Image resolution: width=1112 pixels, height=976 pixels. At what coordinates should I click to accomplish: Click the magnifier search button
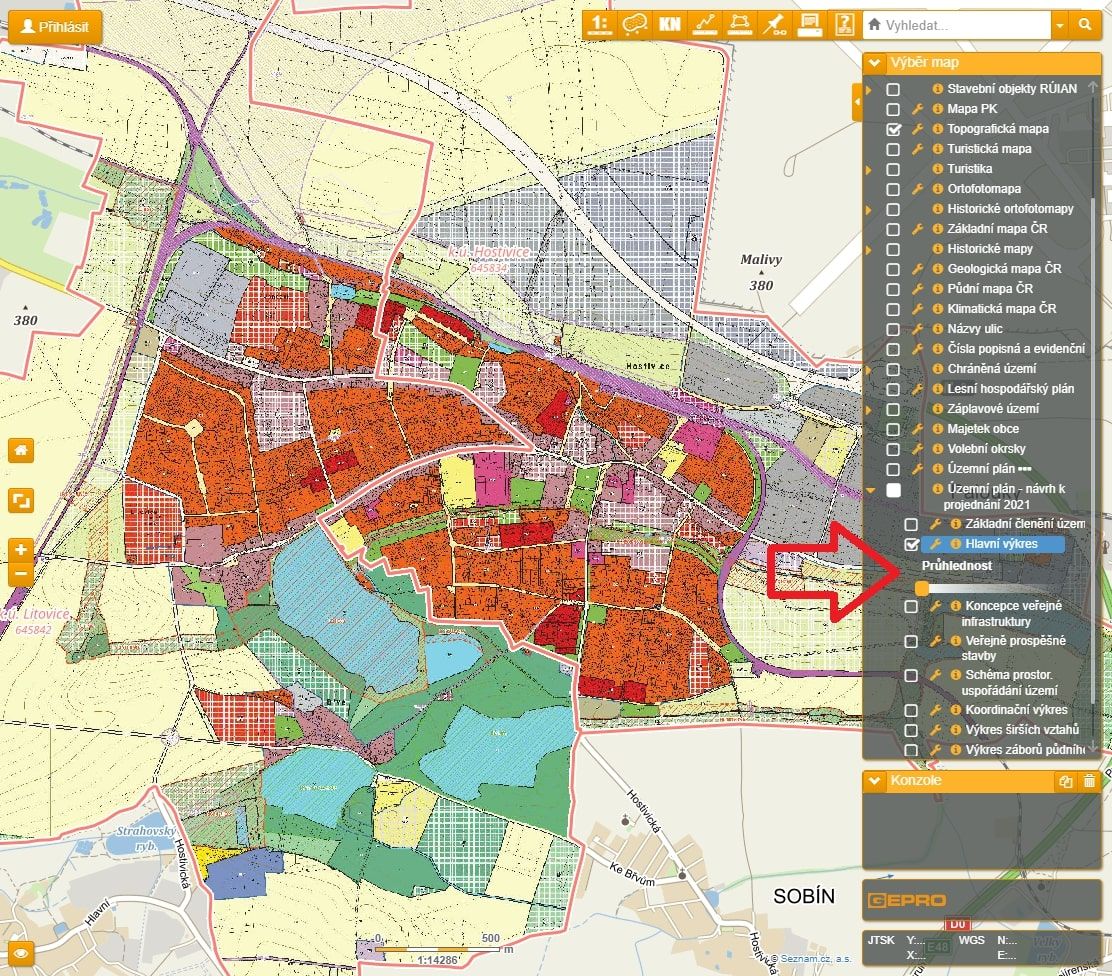[1085, 25]
